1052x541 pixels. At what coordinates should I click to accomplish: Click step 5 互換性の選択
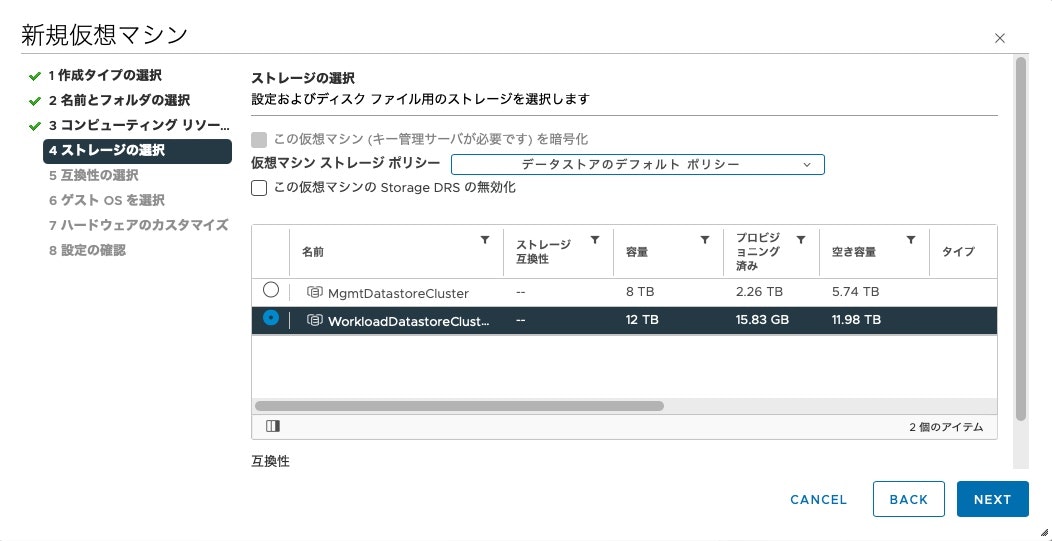coord(93,176)
